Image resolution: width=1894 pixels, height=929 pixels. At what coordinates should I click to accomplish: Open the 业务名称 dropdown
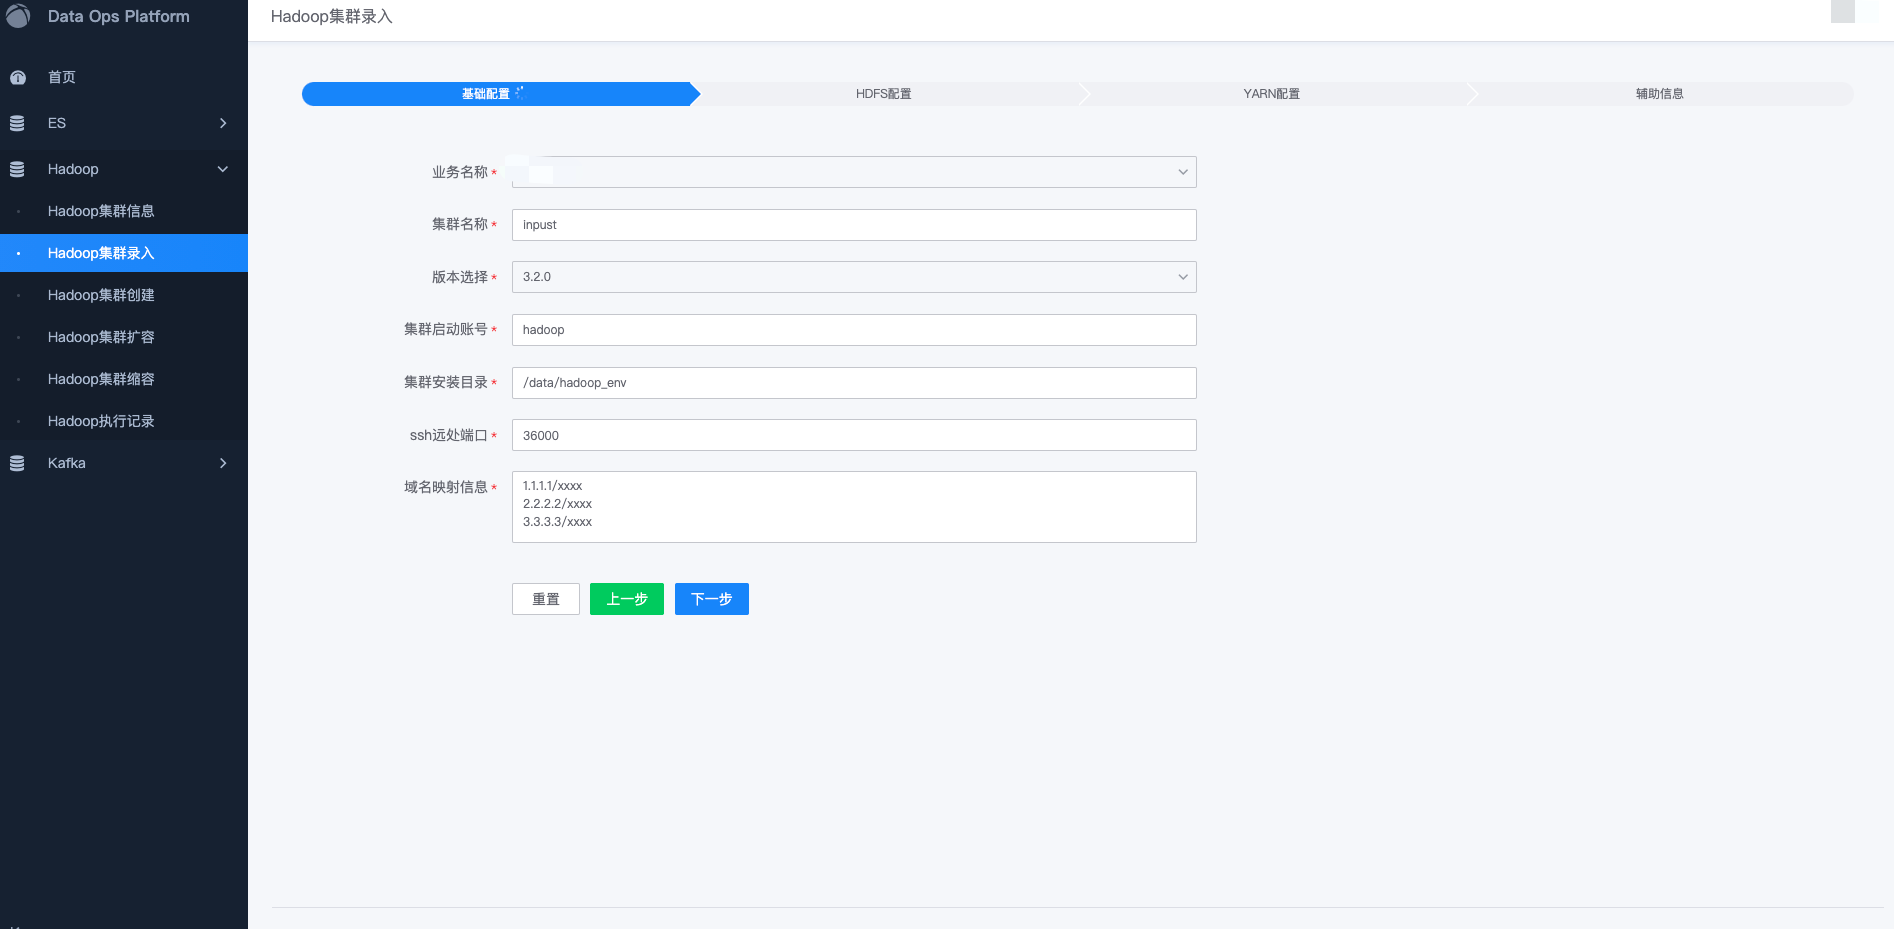pyautogui.click(x=854, y=172)
